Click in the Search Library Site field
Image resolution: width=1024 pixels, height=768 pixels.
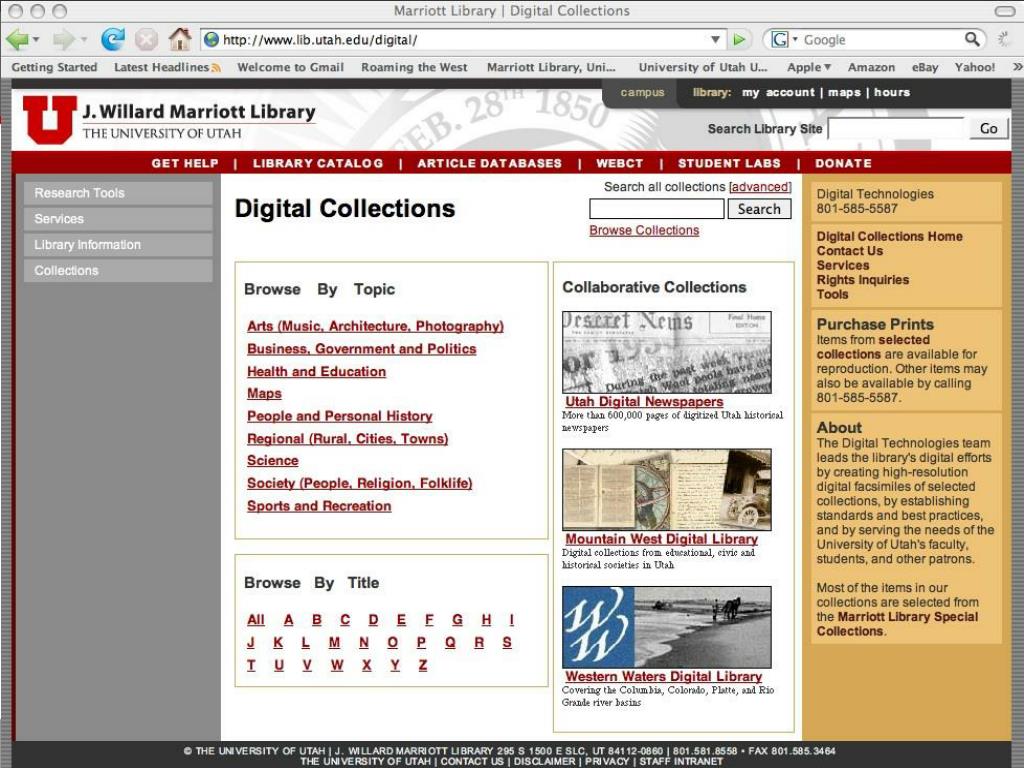coord(896,129)
